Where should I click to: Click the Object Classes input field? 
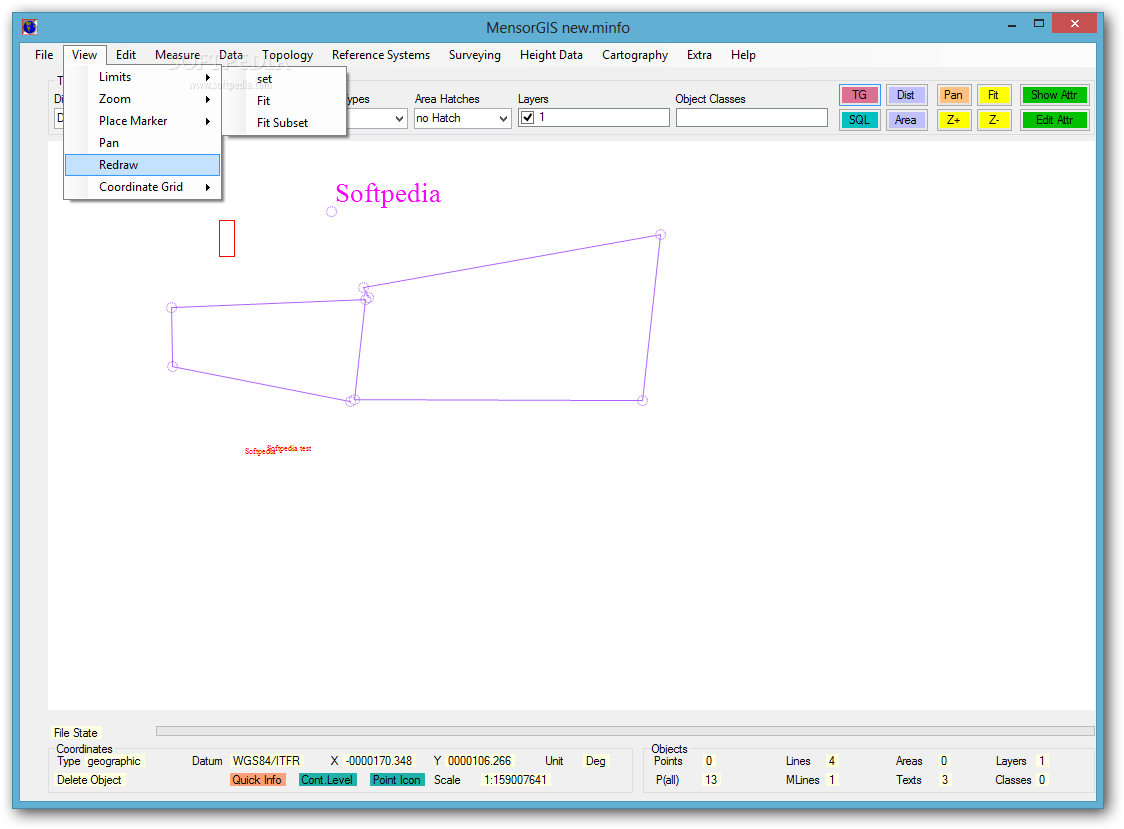tap(752, 118)
